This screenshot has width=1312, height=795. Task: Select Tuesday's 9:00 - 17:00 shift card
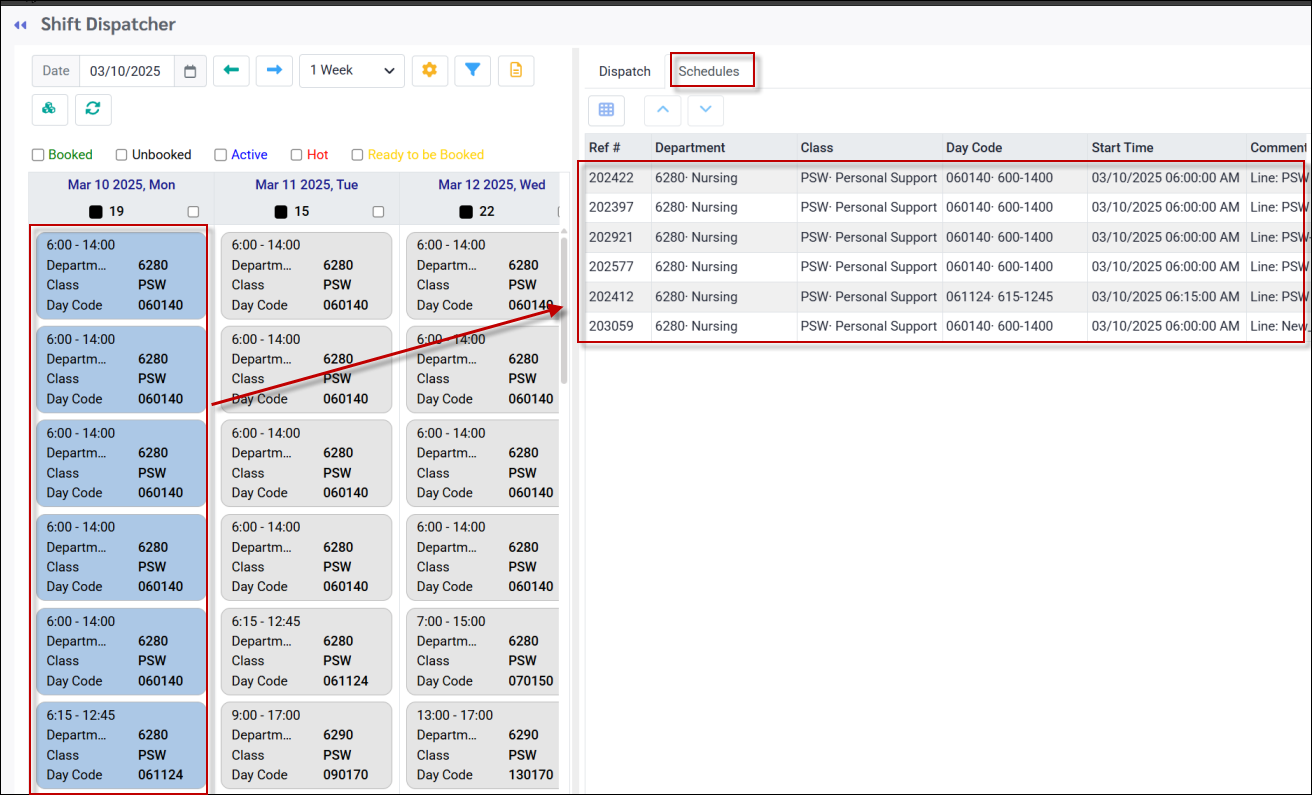[x=306, y=745]
